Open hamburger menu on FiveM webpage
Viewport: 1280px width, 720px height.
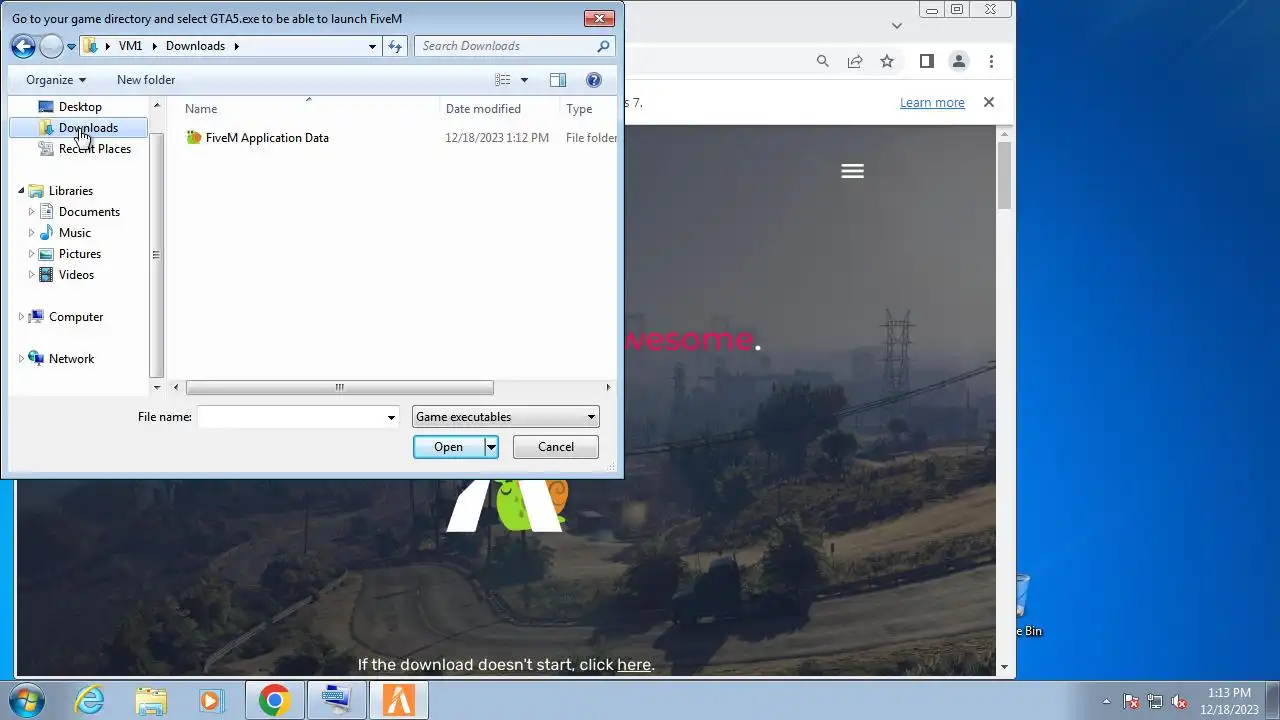click(x=852, y=172)
